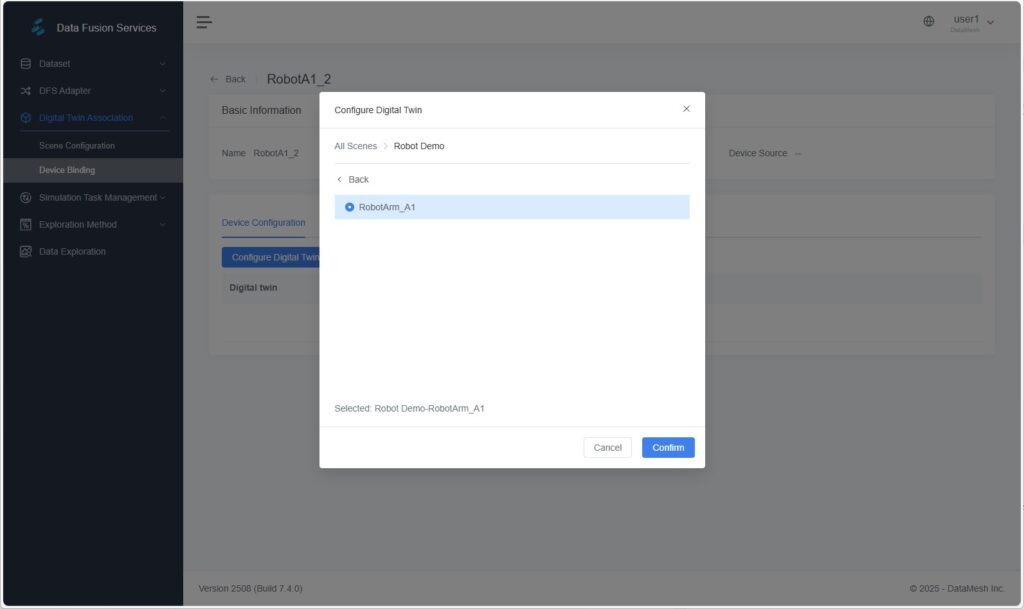Toggle the hamburger menu collapse icon
This screenshot has height=609, width=1024.
(x=204, y=22)
